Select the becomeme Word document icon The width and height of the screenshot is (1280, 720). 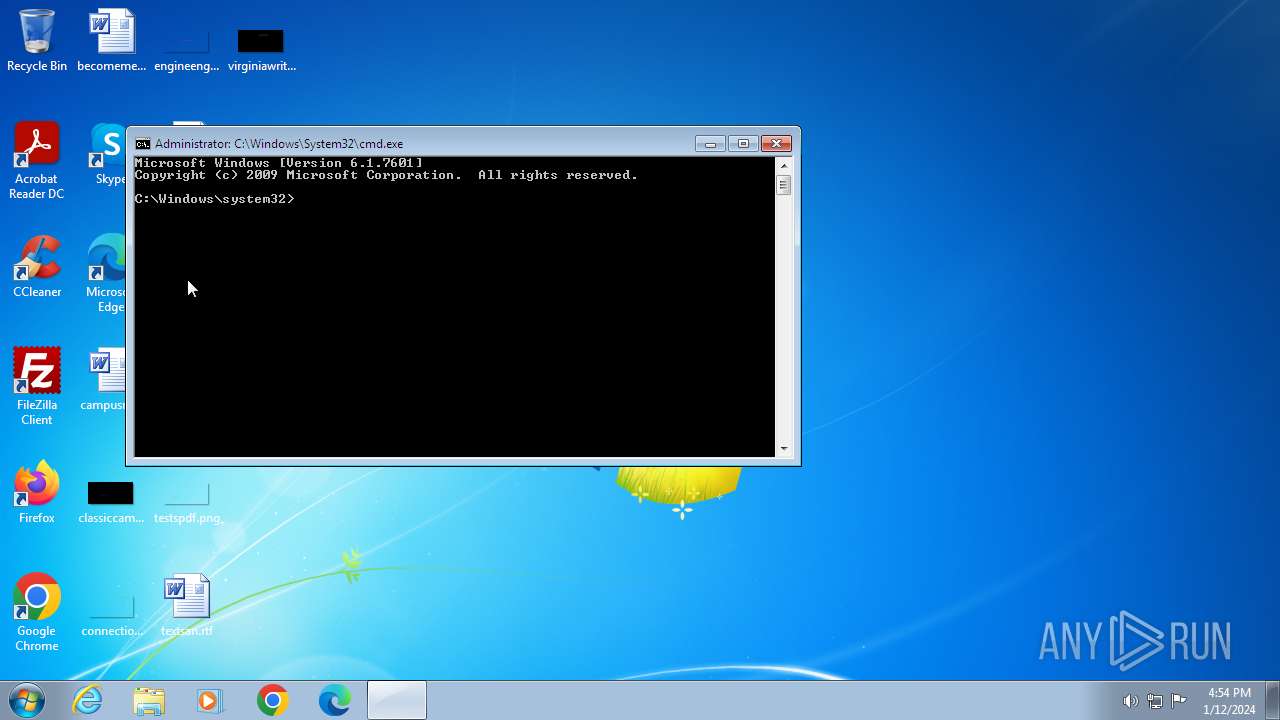coord(111,40)
